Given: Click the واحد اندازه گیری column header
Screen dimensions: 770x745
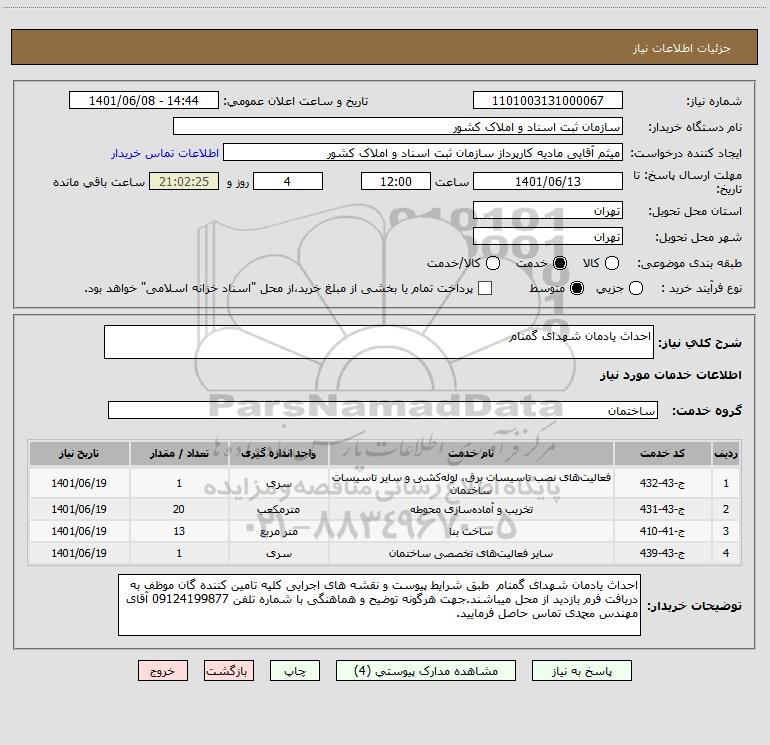Looking at the screenshot, I should coord(278,453).
